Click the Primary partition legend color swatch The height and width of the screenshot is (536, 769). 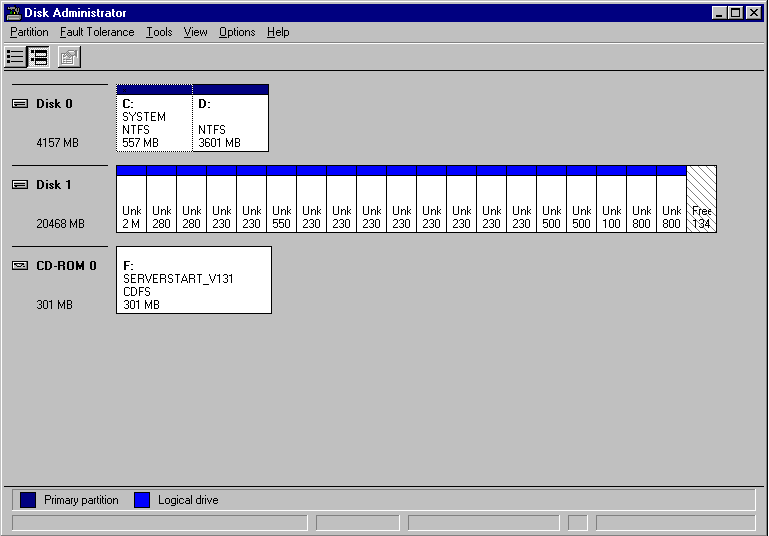point(29,500)
